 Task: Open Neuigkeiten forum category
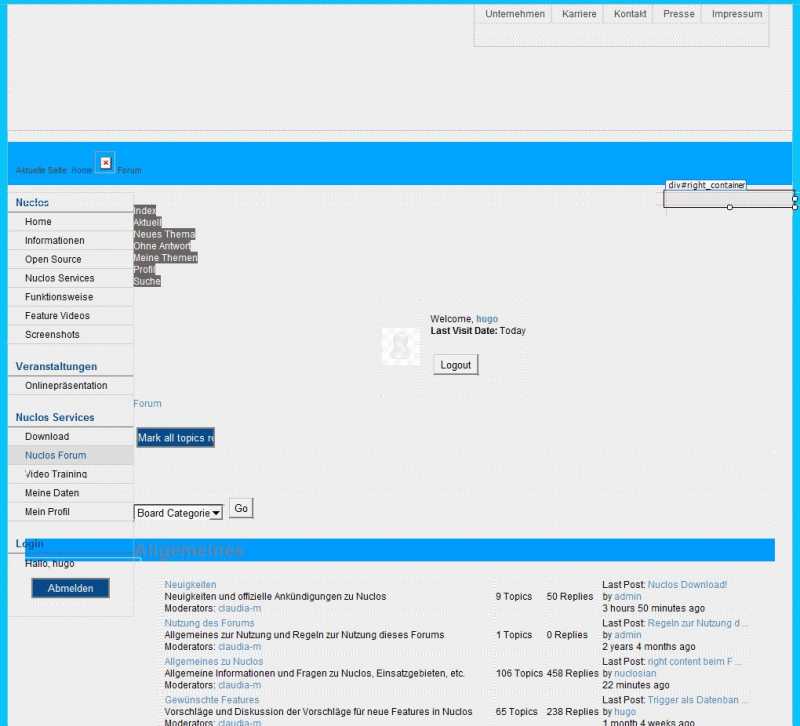coord(190,585)
